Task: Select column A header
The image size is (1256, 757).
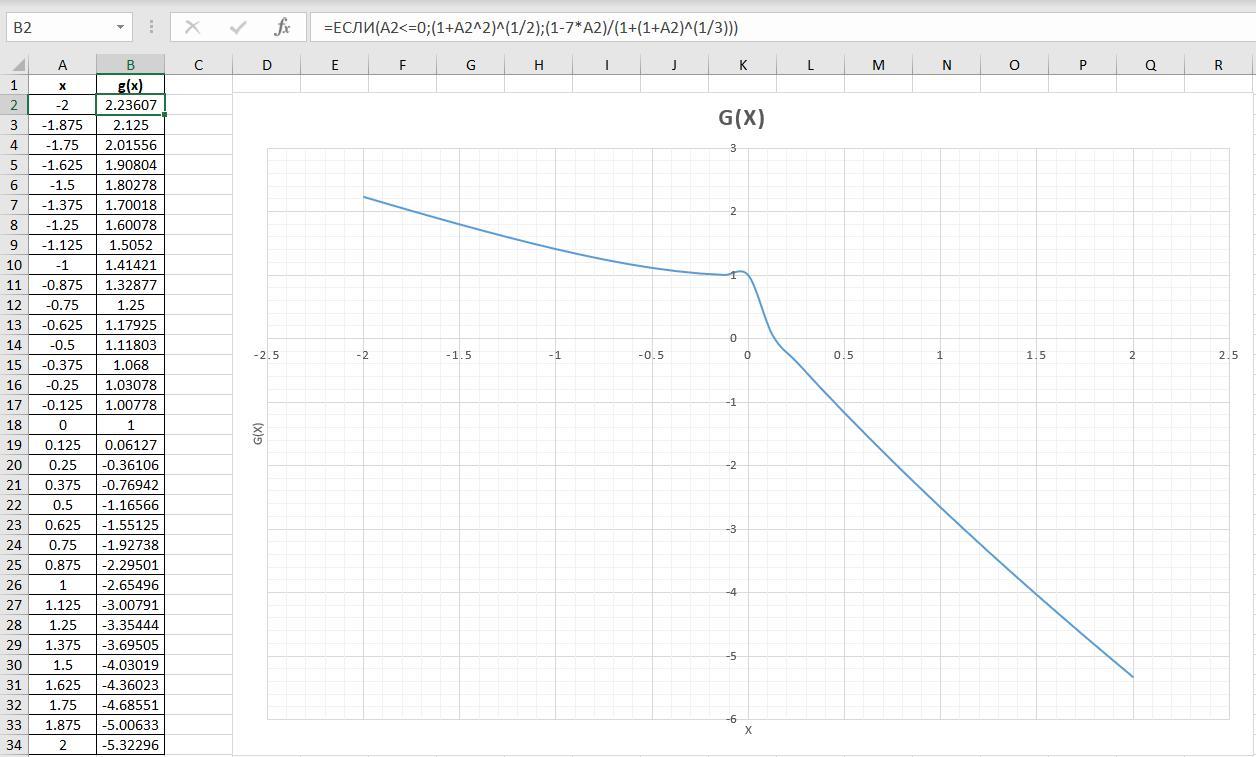Action: [x=62, y=65]
